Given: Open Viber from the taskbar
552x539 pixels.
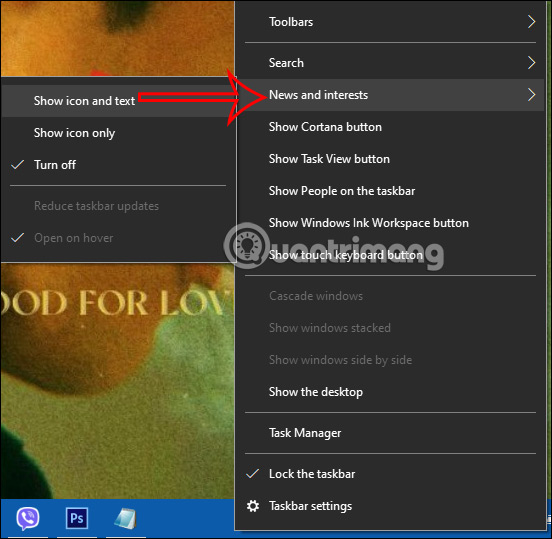Looking at the screenshot, I should pyautogui.click(x=27, y=518).
